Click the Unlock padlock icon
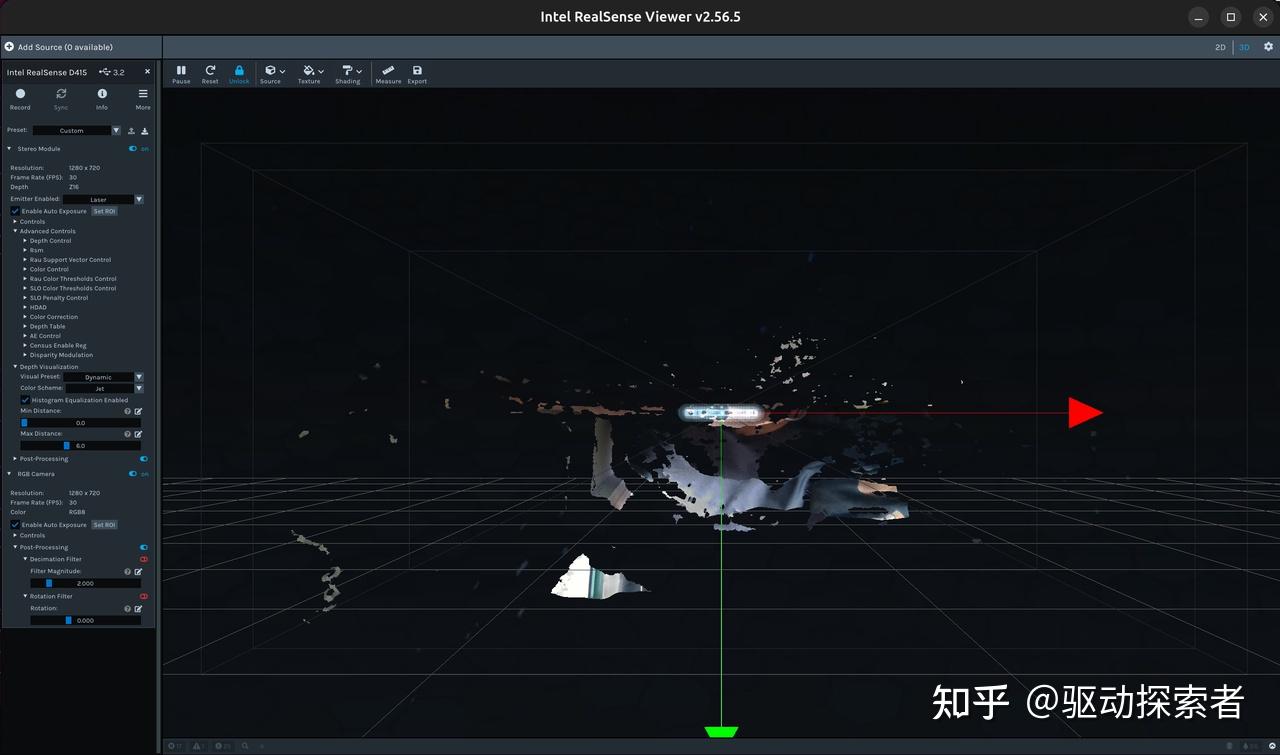 [239, 71]
